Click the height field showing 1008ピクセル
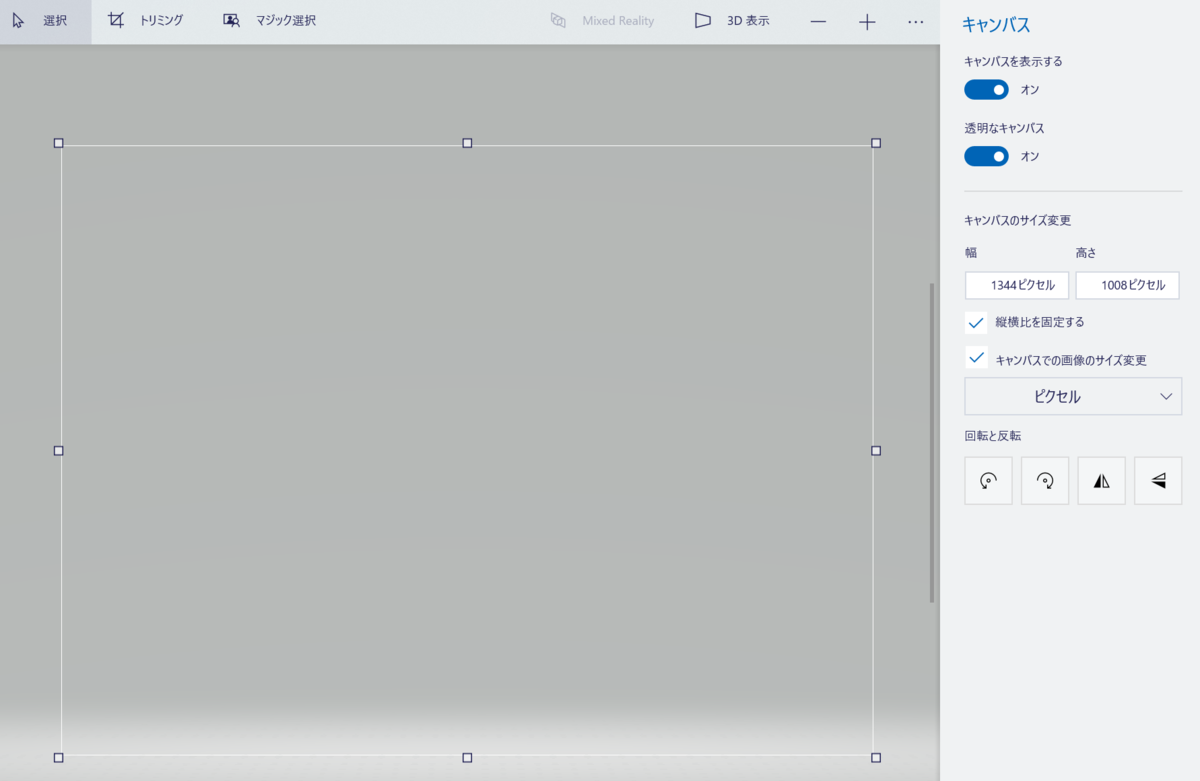Image resolution: width=1200 pixels, height=781 pixels. 1128,285
